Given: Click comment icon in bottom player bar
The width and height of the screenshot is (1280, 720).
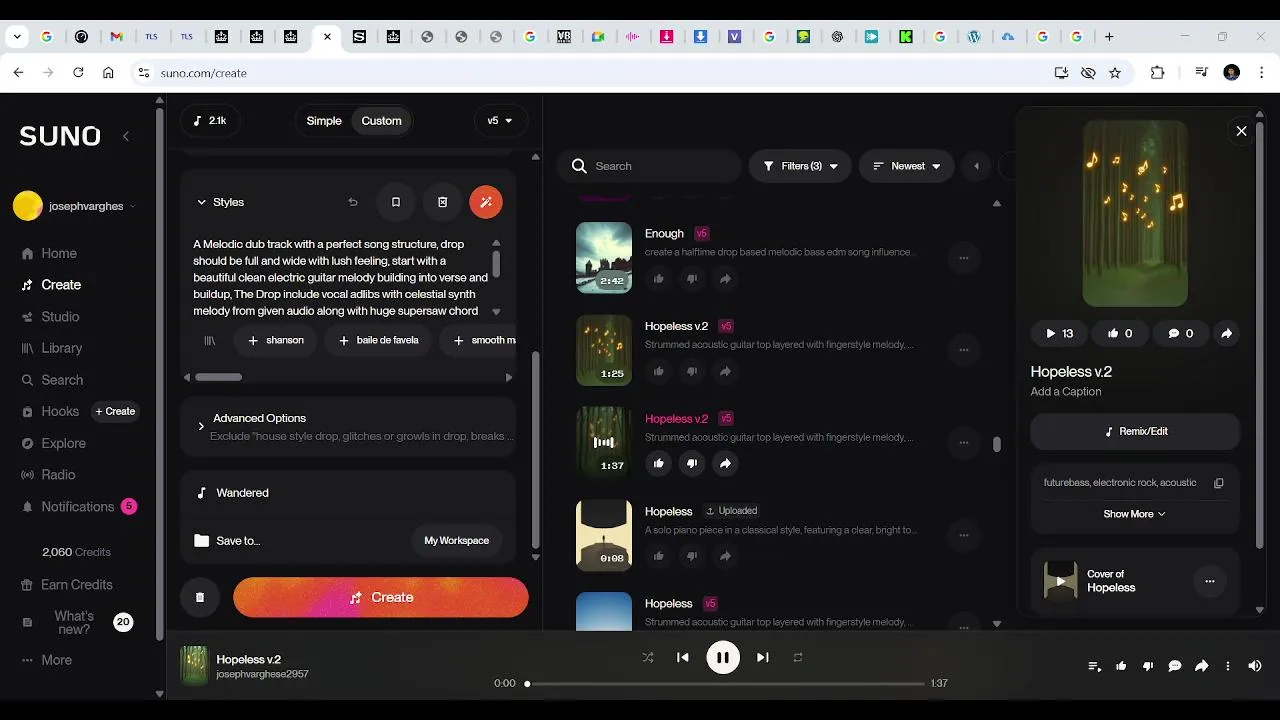Looking at the screenshot, I should [x=1175, y=666].
